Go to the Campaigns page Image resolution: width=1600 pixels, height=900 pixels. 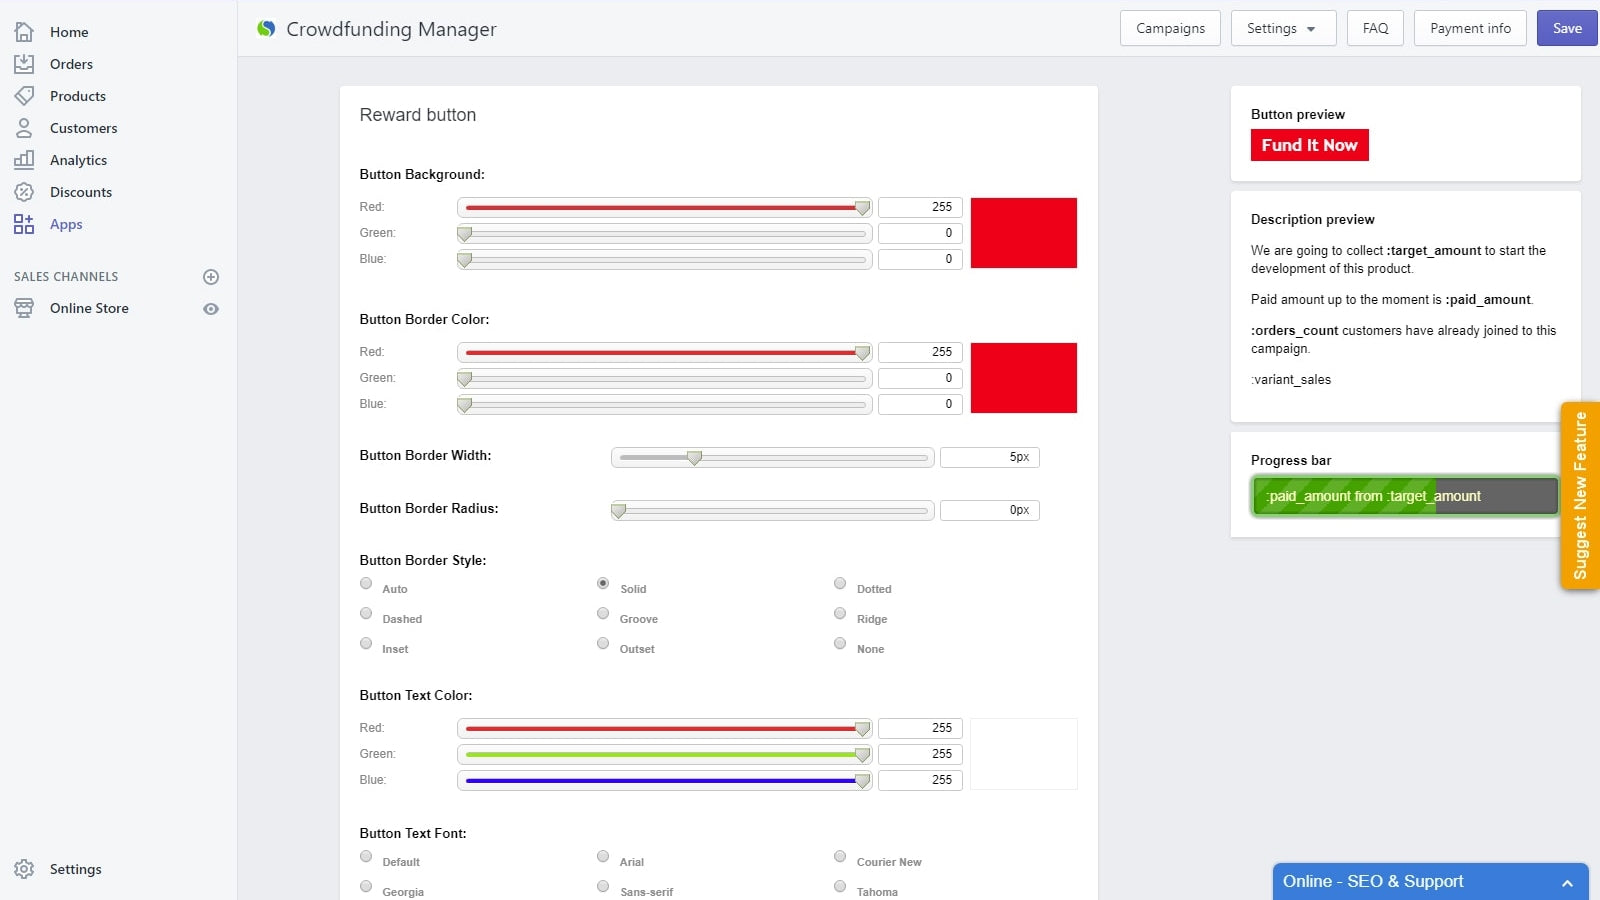pyautogui.click(x=1170, y=29)
